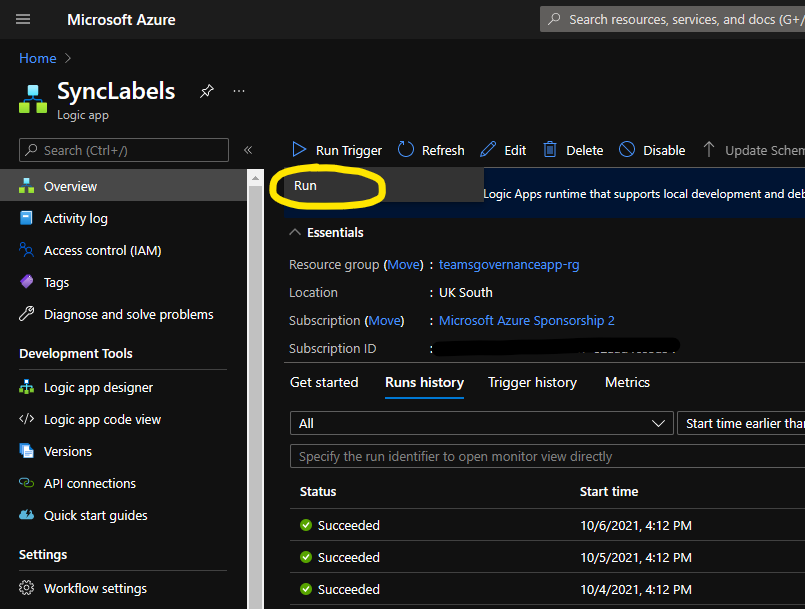Collapse the Essentials section
This screenshot has height=609, width=805.
[295, 233]
